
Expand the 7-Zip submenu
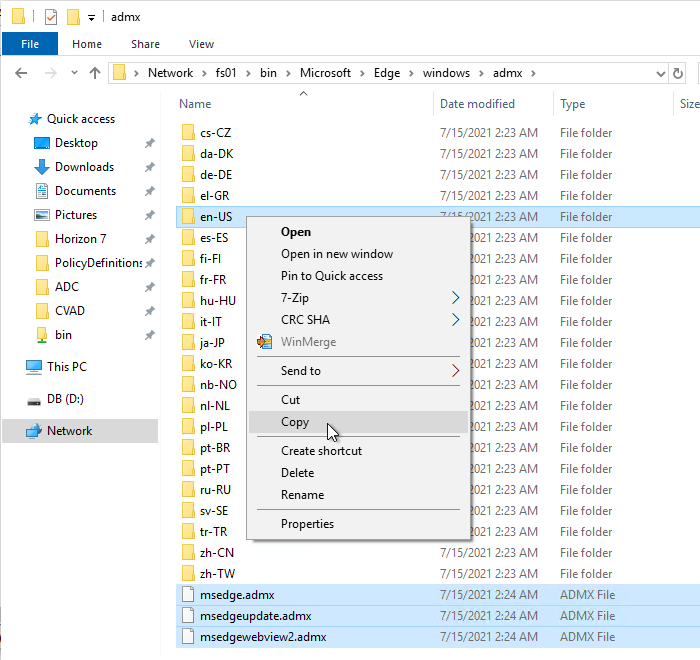point(358,298)
